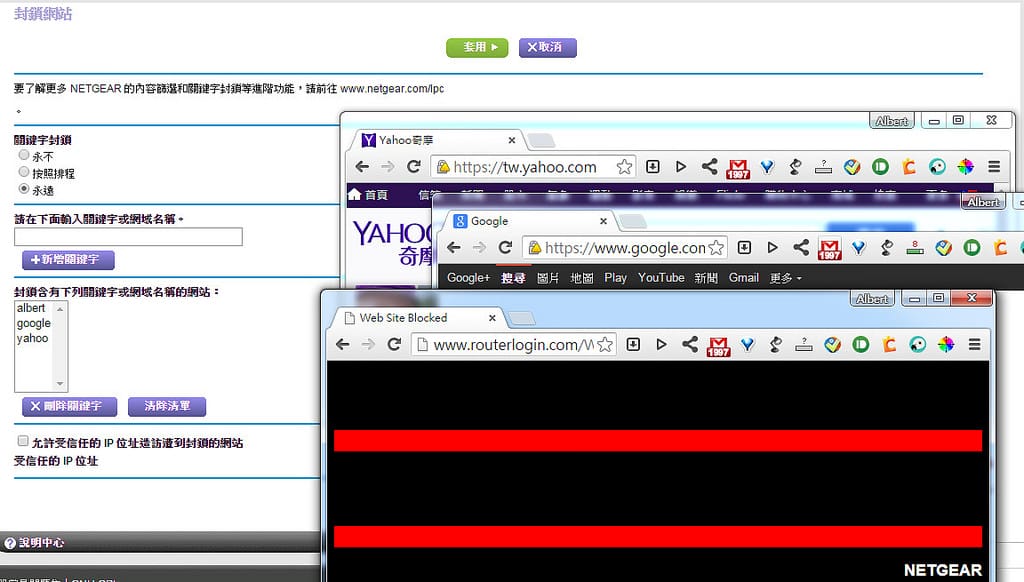
Task: Open the Help Center (說明中心) bar
Action: [160, 542]
